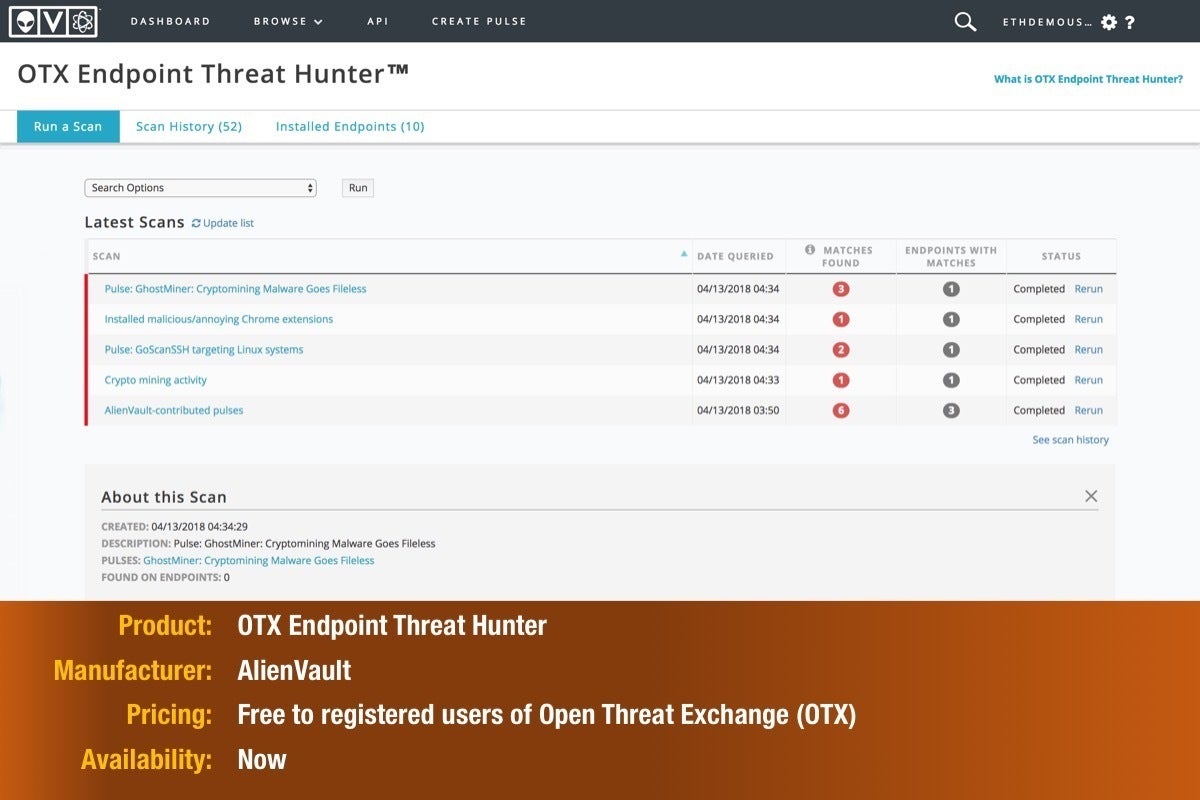Rerun the Crypto mining activity scan
Screen dimensions: 1200x800
(1088, 380)
